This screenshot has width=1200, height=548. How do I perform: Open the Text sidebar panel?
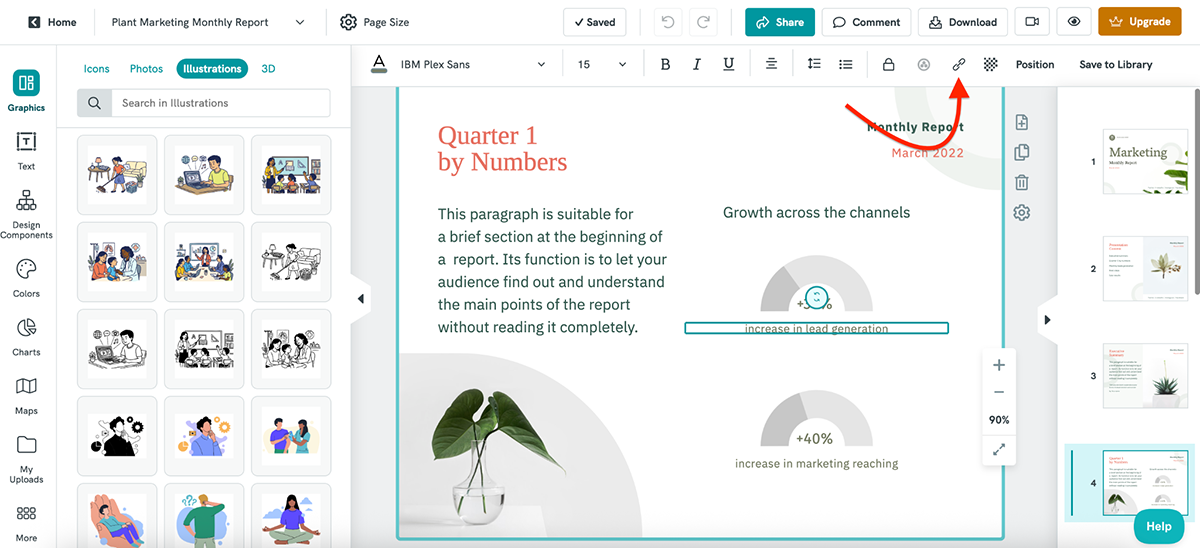coord(26,151)
